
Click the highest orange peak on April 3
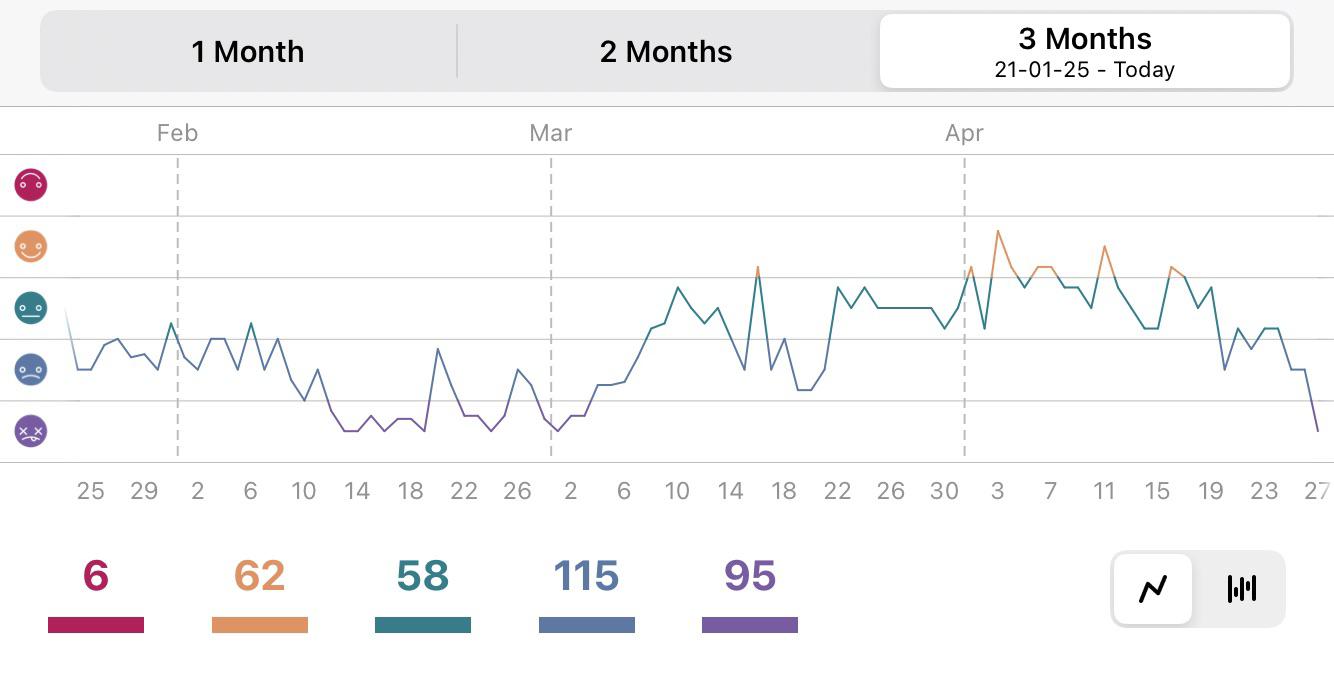pyautogui.click(x=997, y=232)
